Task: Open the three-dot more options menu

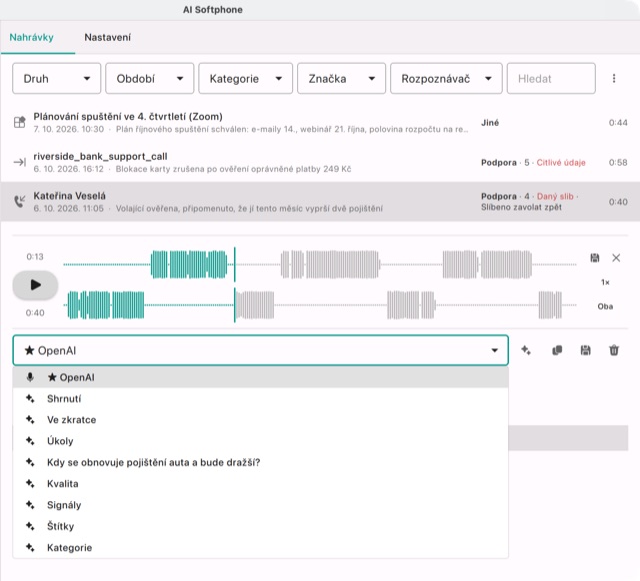Action: click(x=613, y=78)
